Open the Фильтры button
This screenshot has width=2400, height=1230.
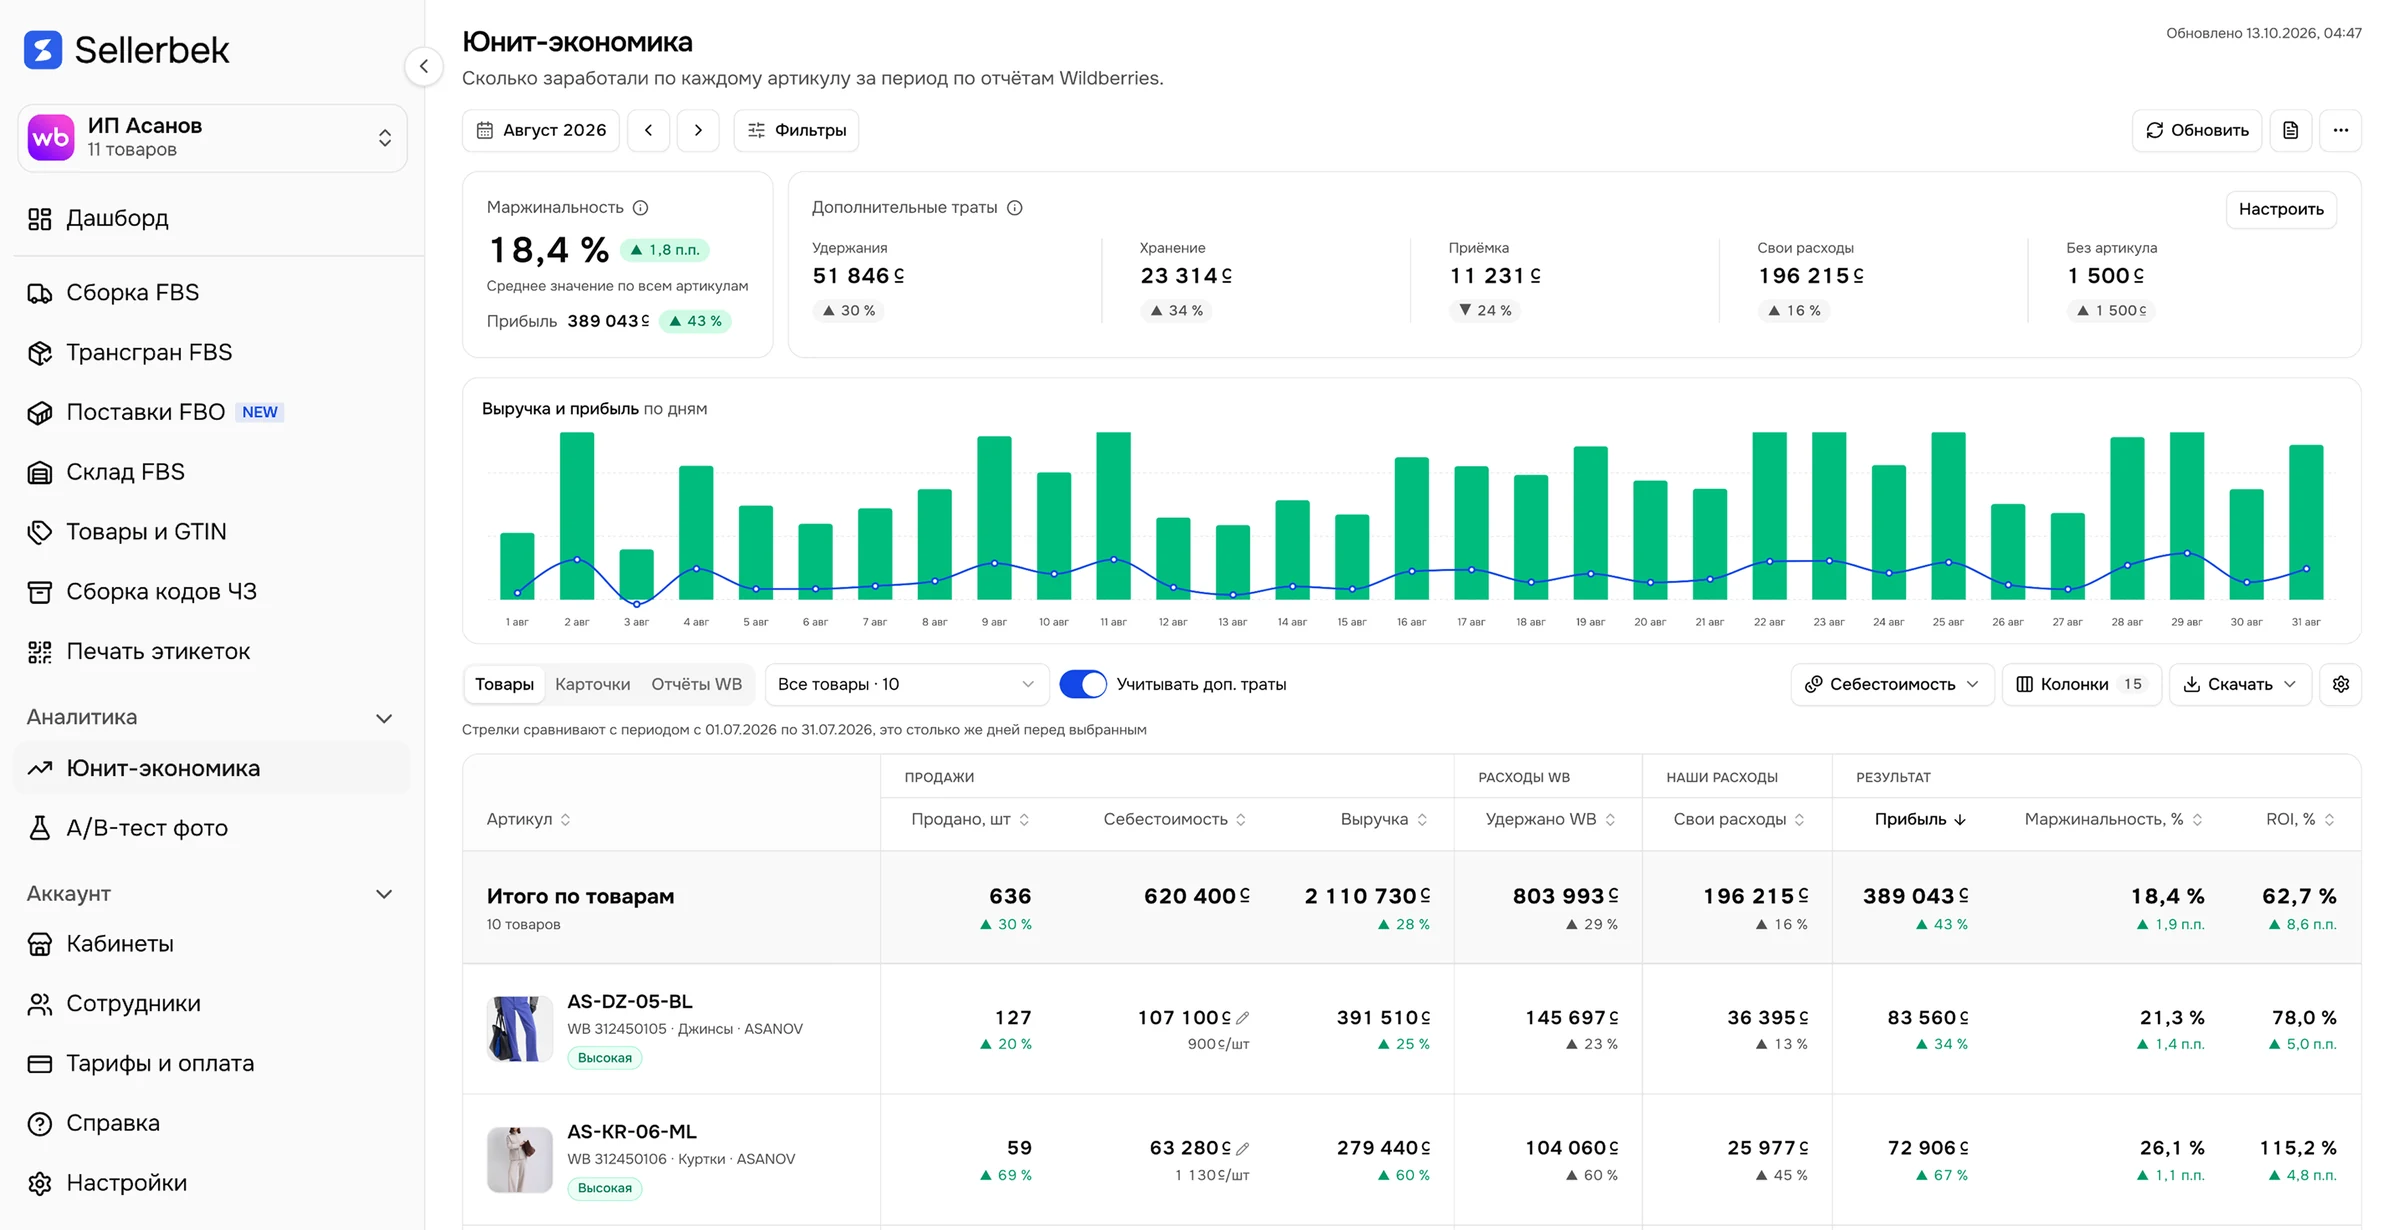pyautogui.click(x=796, y=130)
